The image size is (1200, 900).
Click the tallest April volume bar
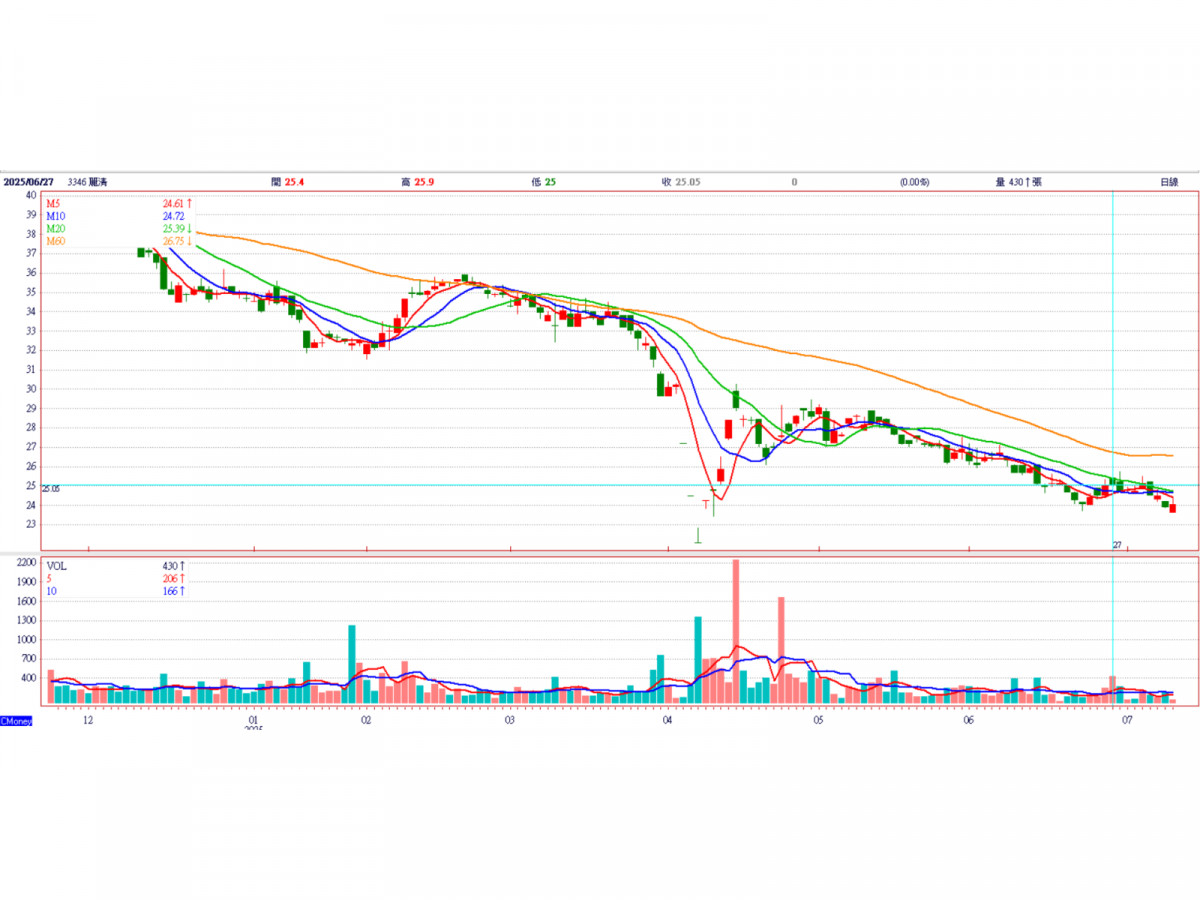736,633
